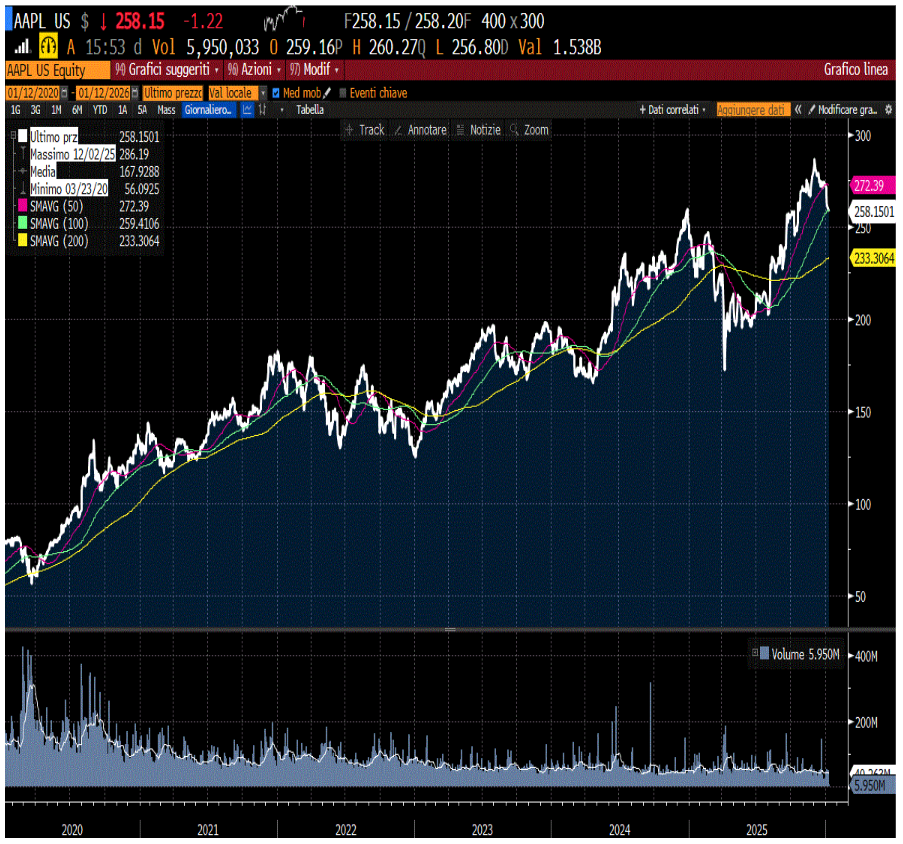Click white Ultimo prz color swatch

(22, 136)
